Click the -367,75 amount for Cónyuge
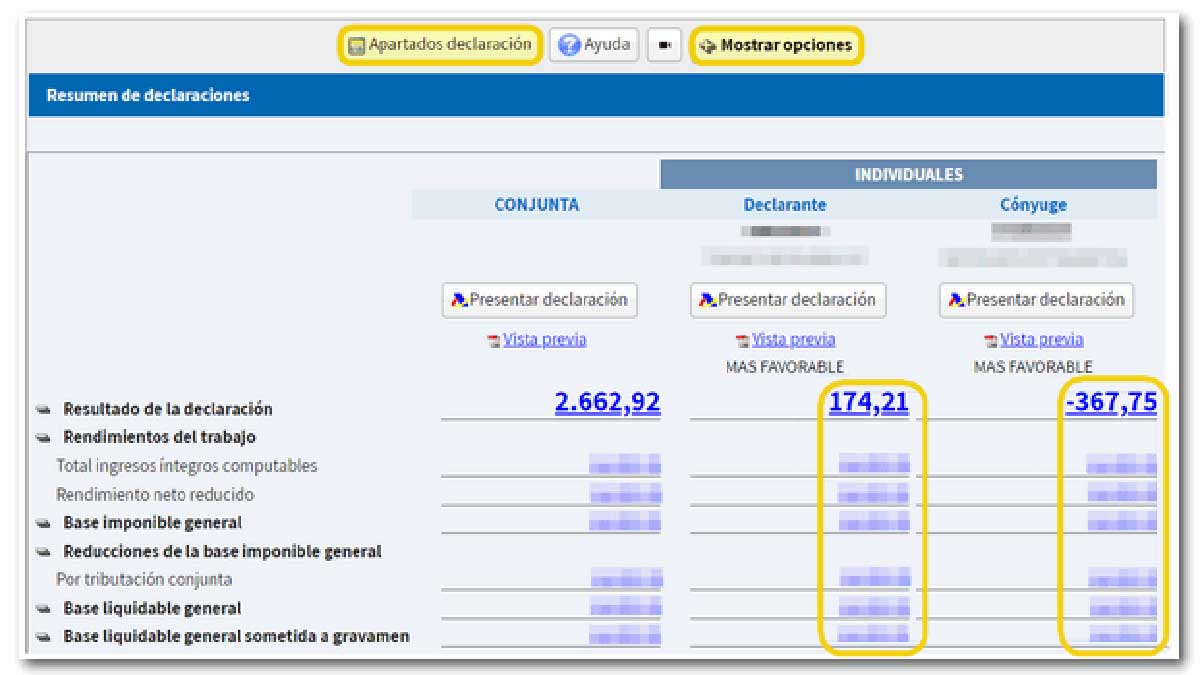The width and height of the screenshot is (1200, 675). 1113,403
